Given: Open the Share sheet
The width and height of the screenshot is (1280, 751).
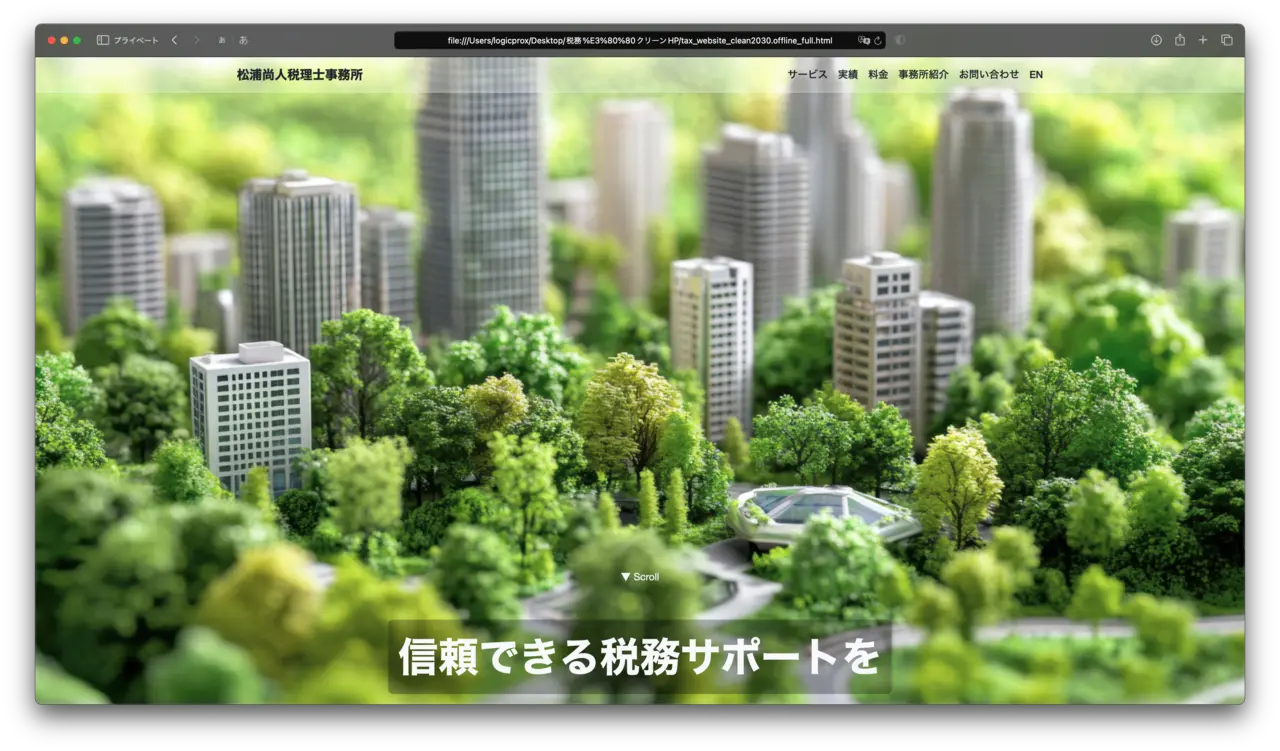Looking at the screenshot, I should click(x=1180, y=40).
